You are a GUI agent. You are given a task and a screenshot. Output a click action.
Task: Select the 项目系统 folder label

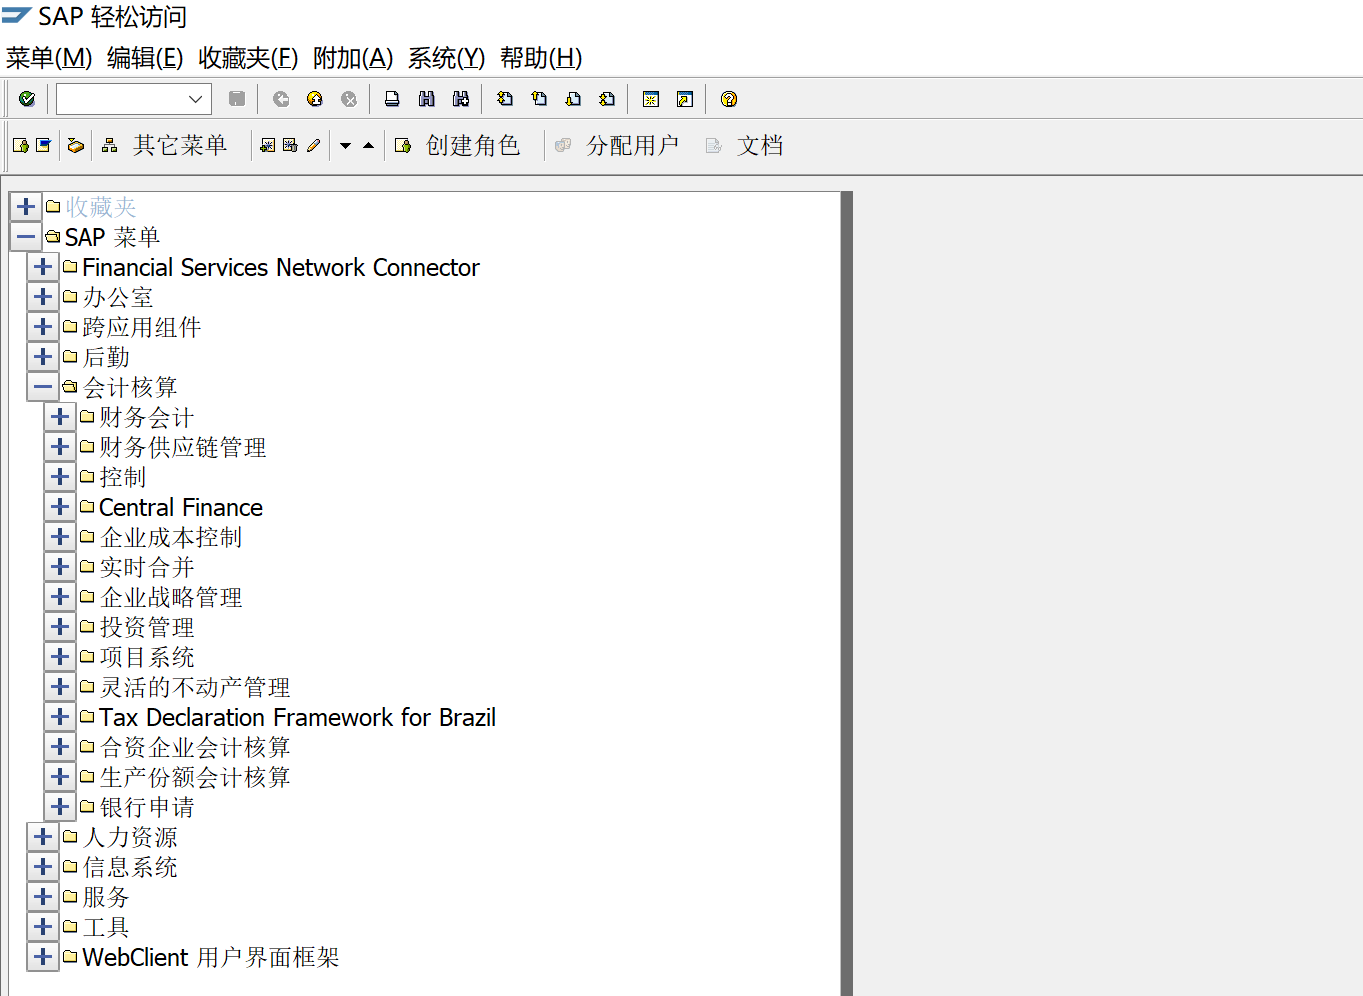(147, 657)
